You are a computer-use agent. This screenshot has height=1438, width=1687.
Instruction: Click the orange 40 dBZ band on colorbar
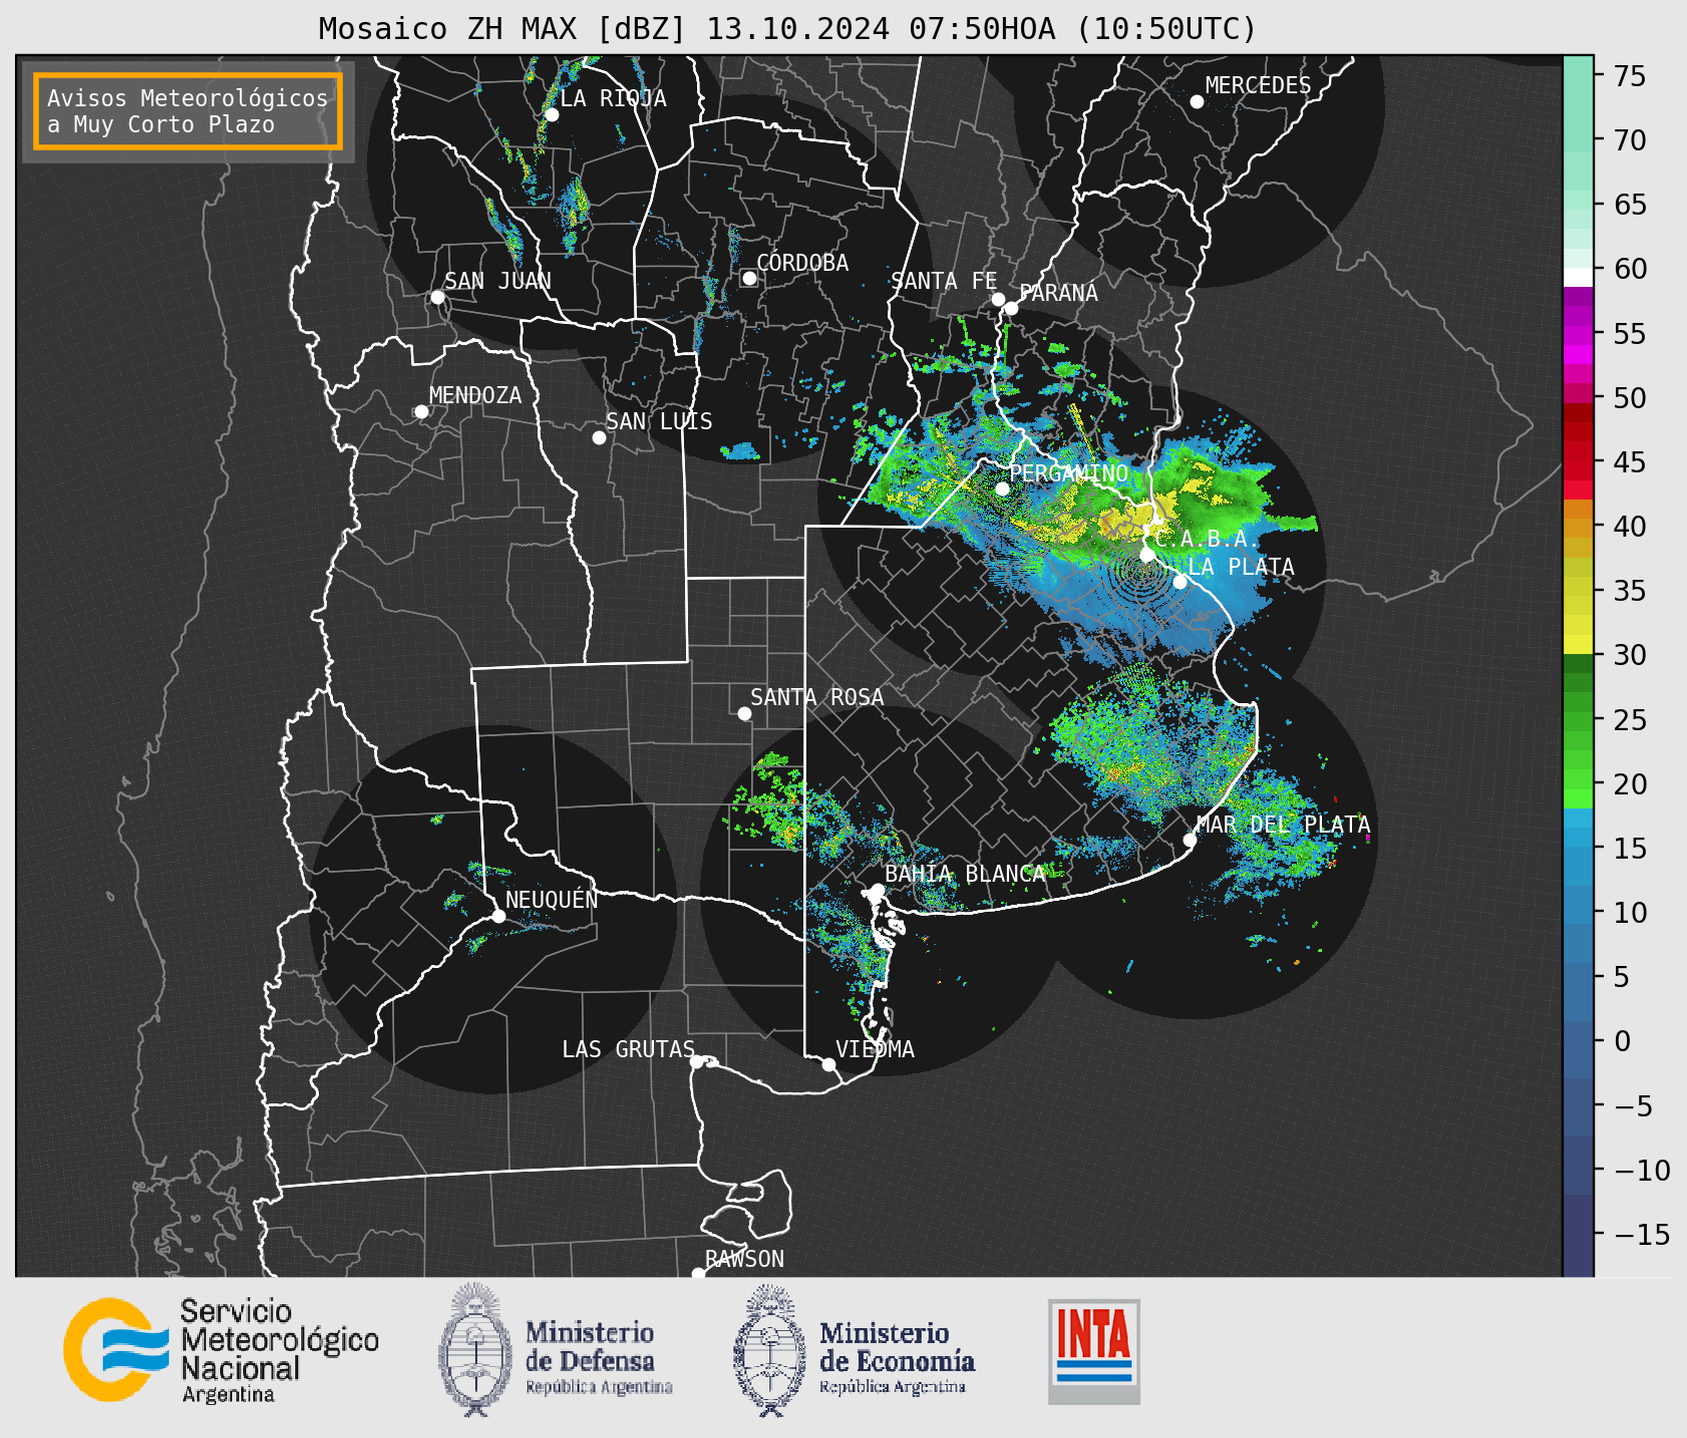point(1578,527)
